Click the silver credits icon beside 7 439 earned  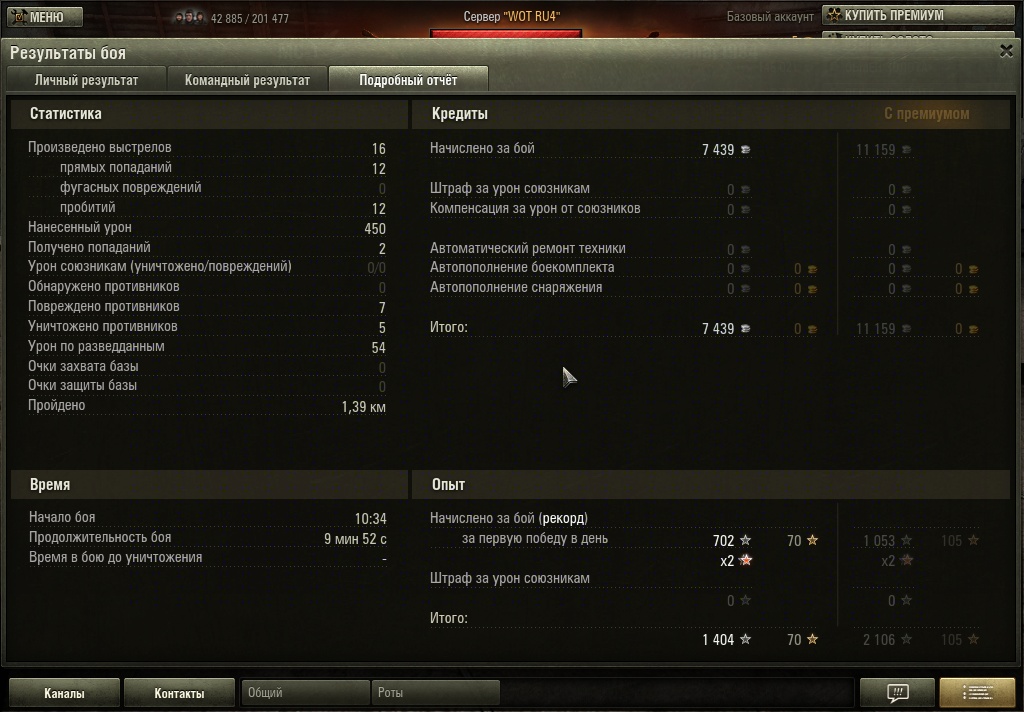(745, 150)
